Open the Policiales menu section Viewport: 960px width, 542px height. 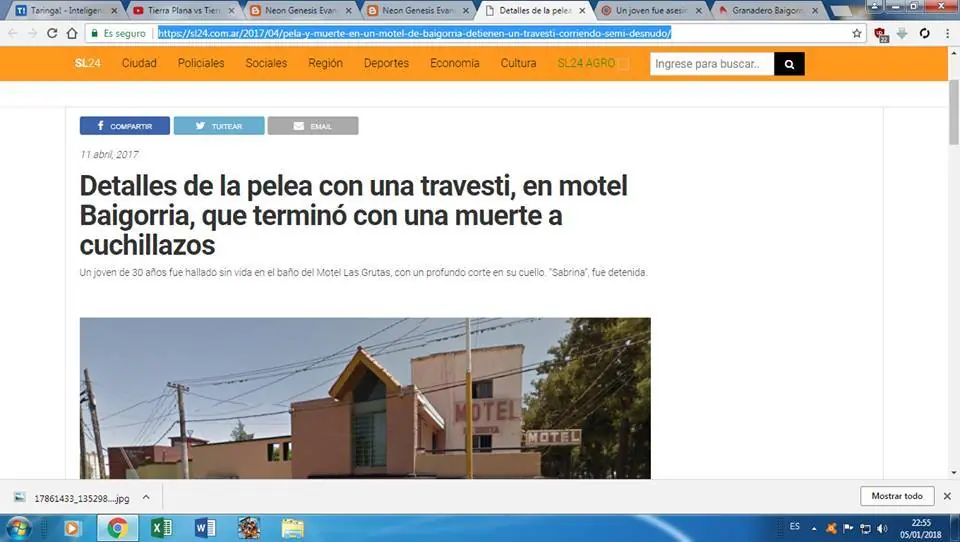pyautogui.click(x=201, y=63)
